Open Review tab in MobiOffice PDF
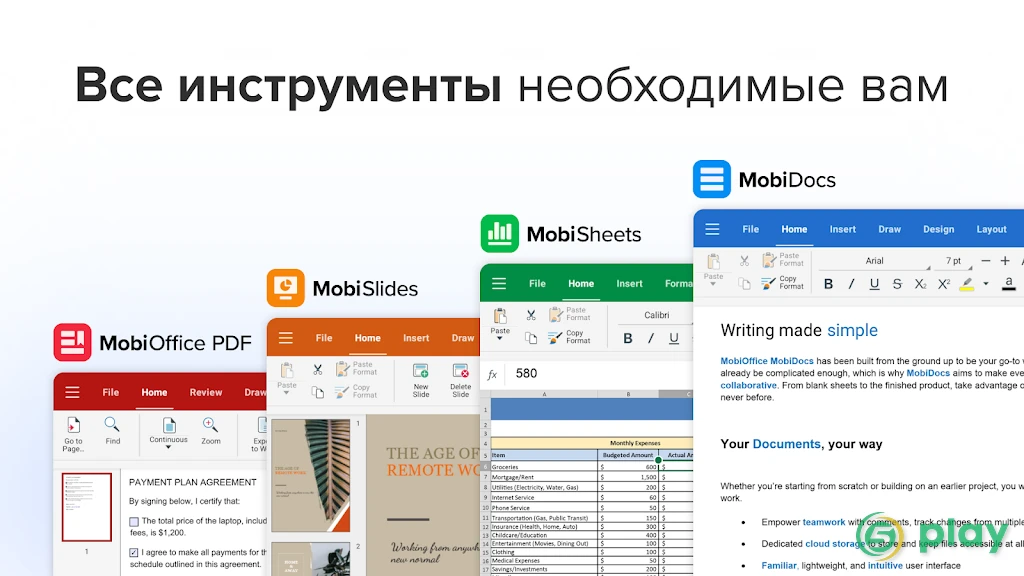The height and width of the screenshot is (576, 1024). 206,392
